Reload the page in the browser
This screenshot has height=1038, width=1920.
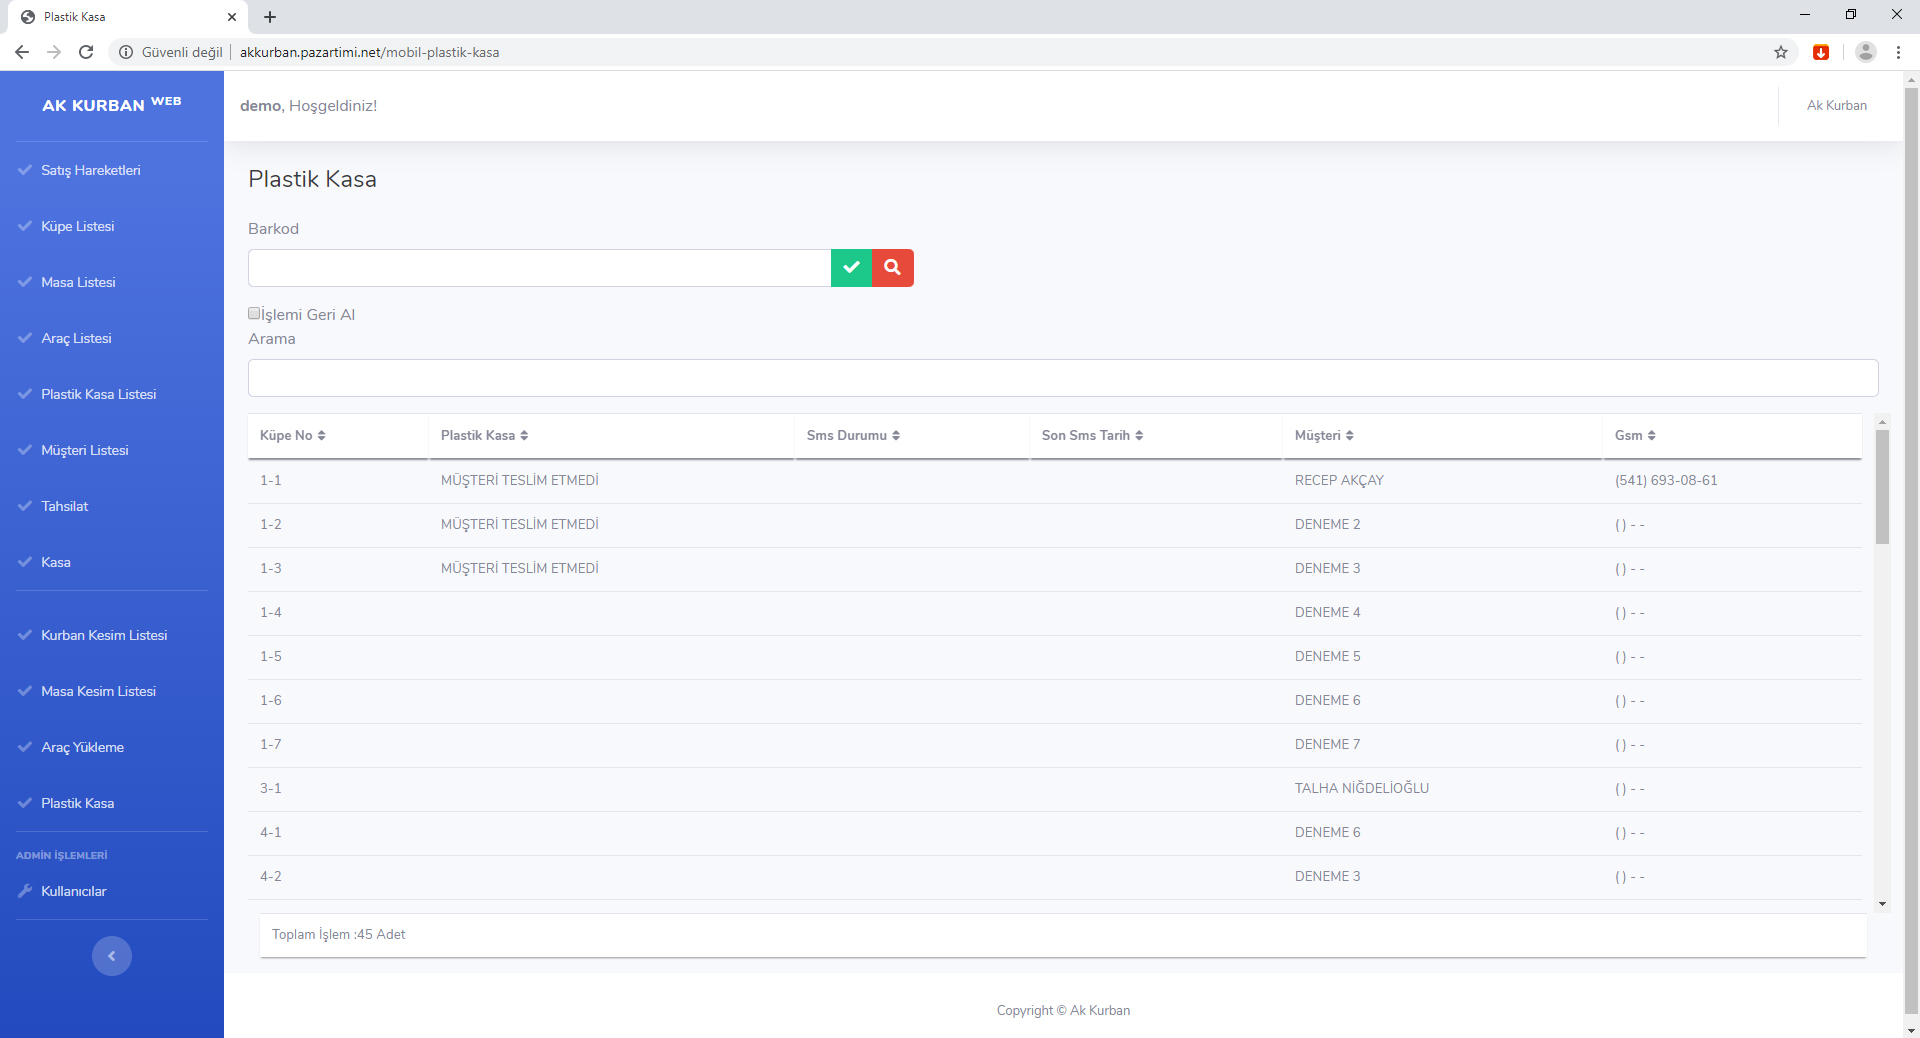click(86, 52)
